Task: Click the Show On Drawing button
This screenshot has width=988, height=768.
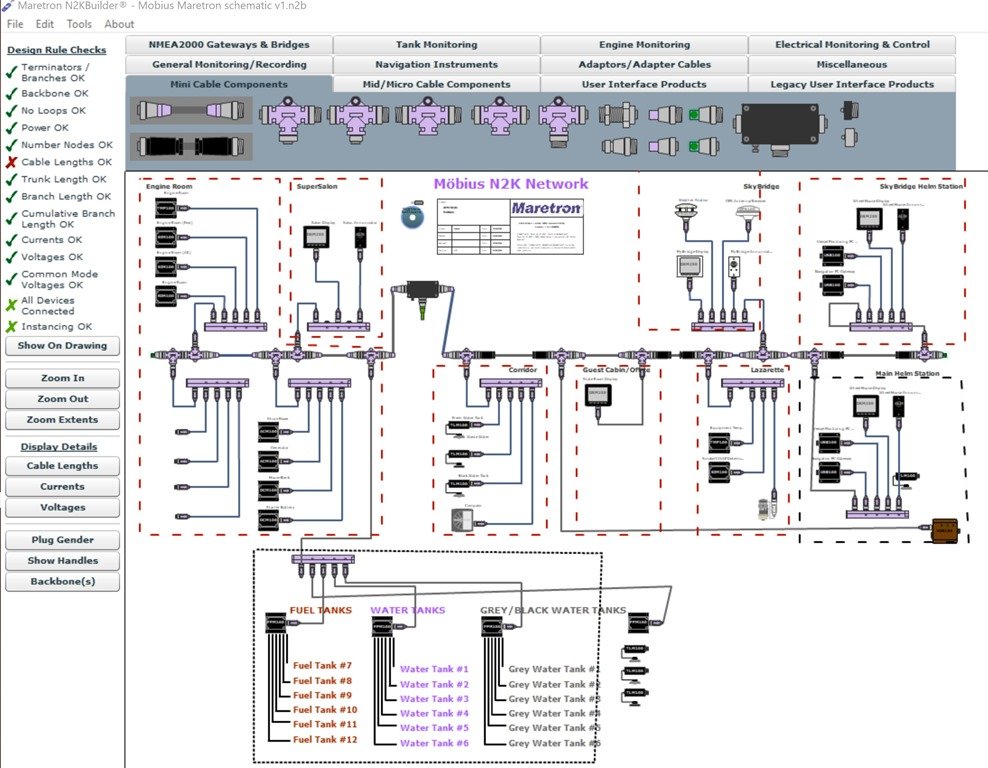Action: pyautogui.click(x=62, y=346)
